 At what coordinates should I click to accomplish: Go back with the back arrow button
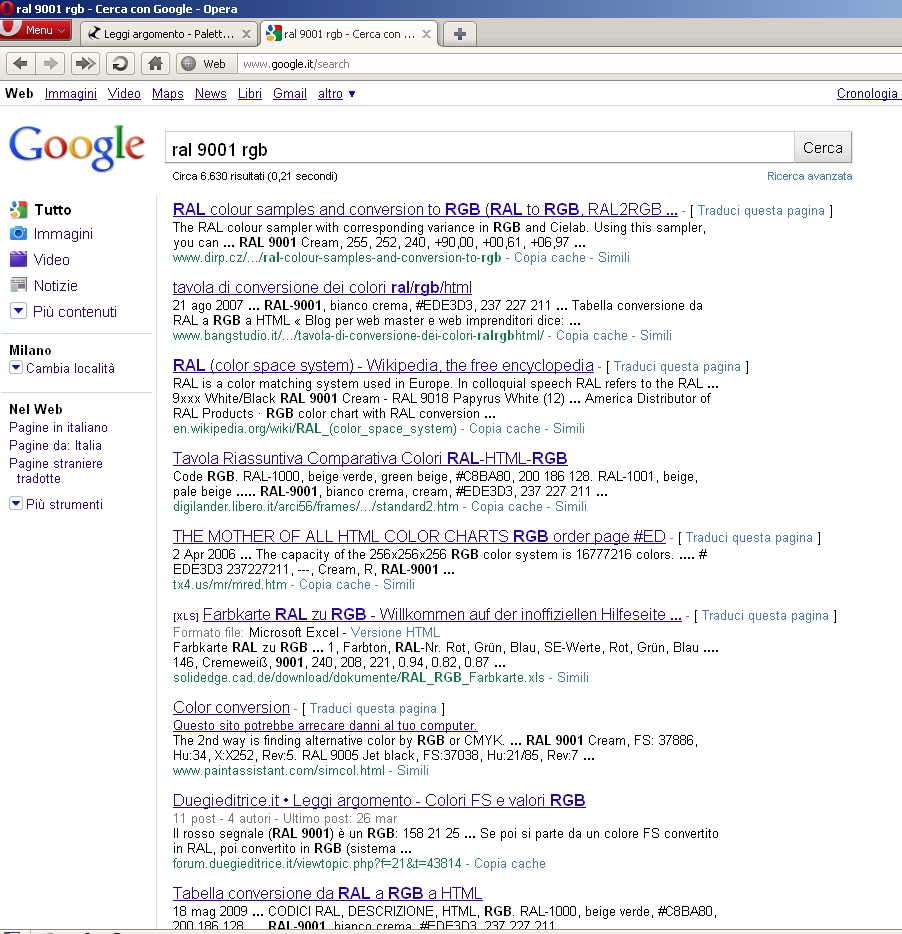(x=20, y=63)
